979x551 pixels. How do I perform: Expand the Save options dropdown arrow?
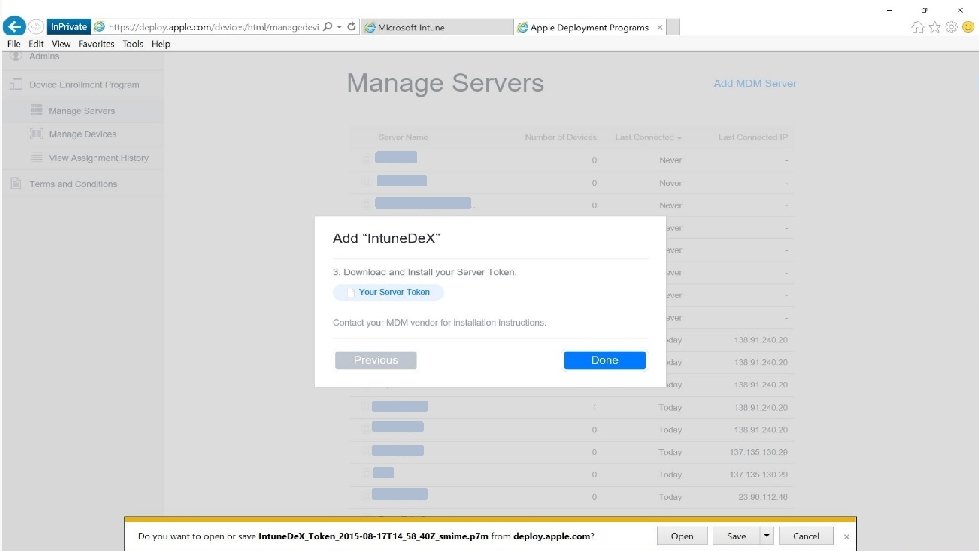pyautogui.click(x=767, y=536)
